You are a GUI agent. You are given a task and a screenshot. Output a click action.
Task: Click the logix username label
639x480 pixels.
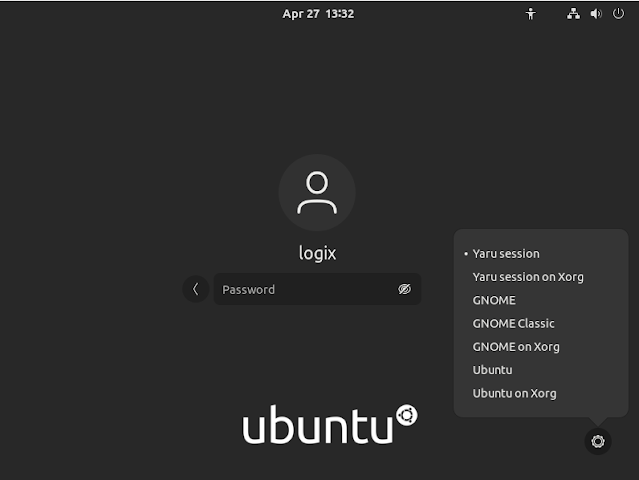(x=317, y=253)
